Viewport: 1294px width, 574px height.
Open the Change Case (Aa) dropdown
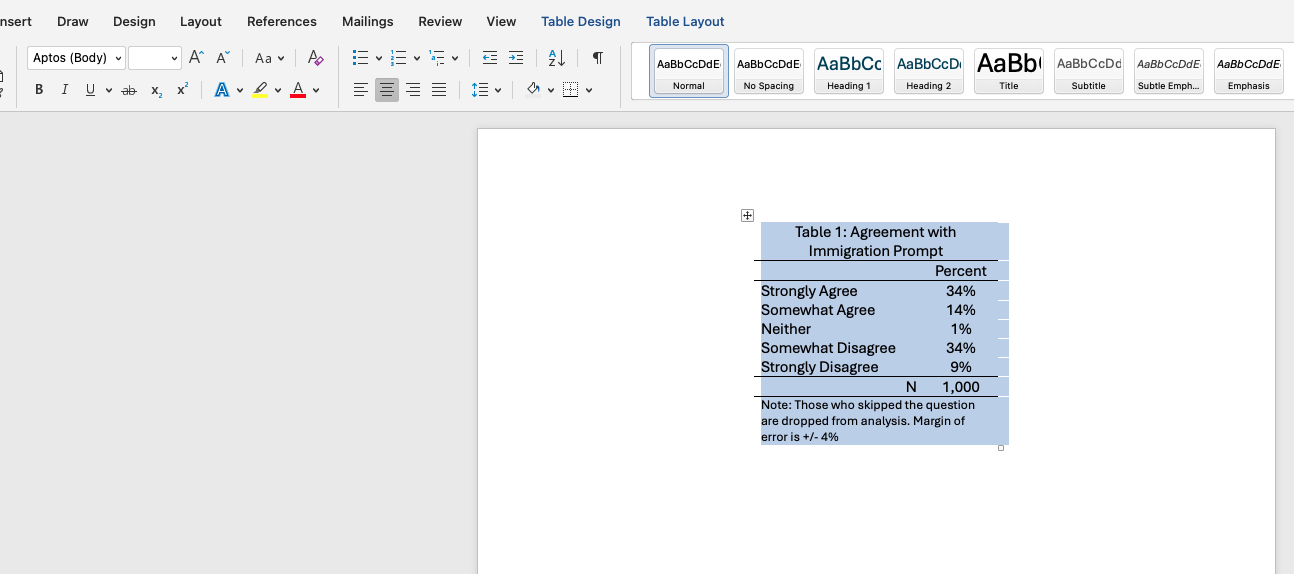click(269, 58)
